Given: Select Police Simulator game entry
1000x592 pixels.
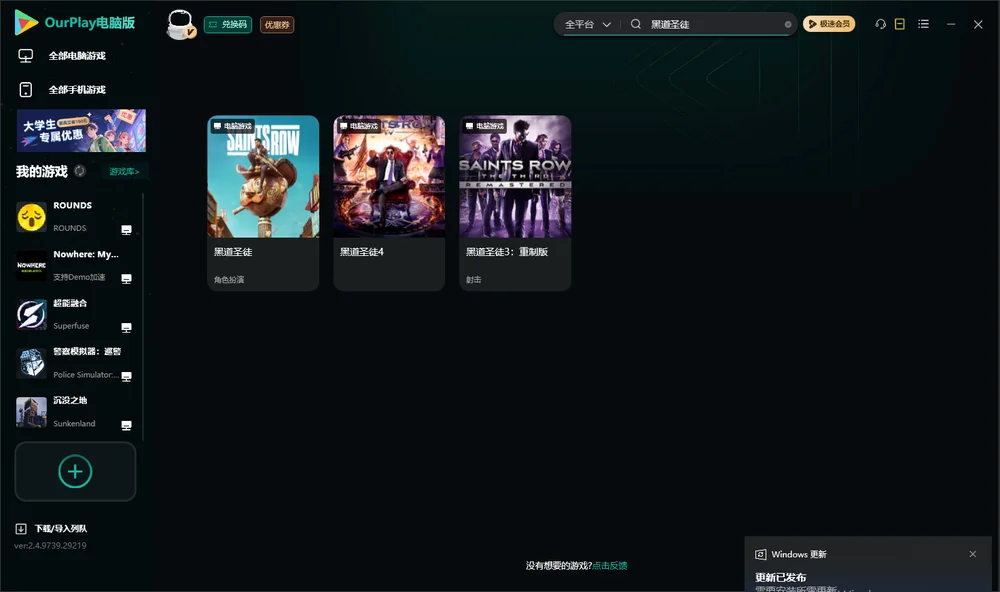Looking at the screenshot, I should (x=75, y=363).
